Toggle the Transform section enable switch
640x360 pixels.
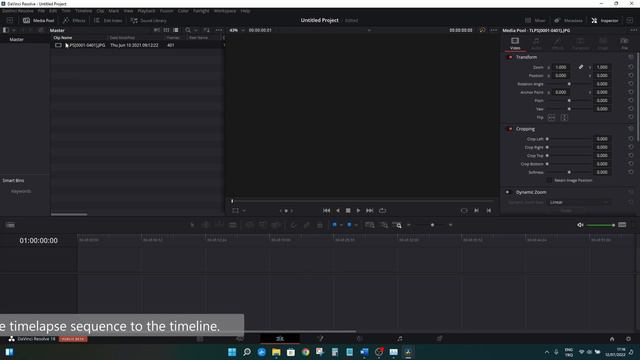coord(510,57)
